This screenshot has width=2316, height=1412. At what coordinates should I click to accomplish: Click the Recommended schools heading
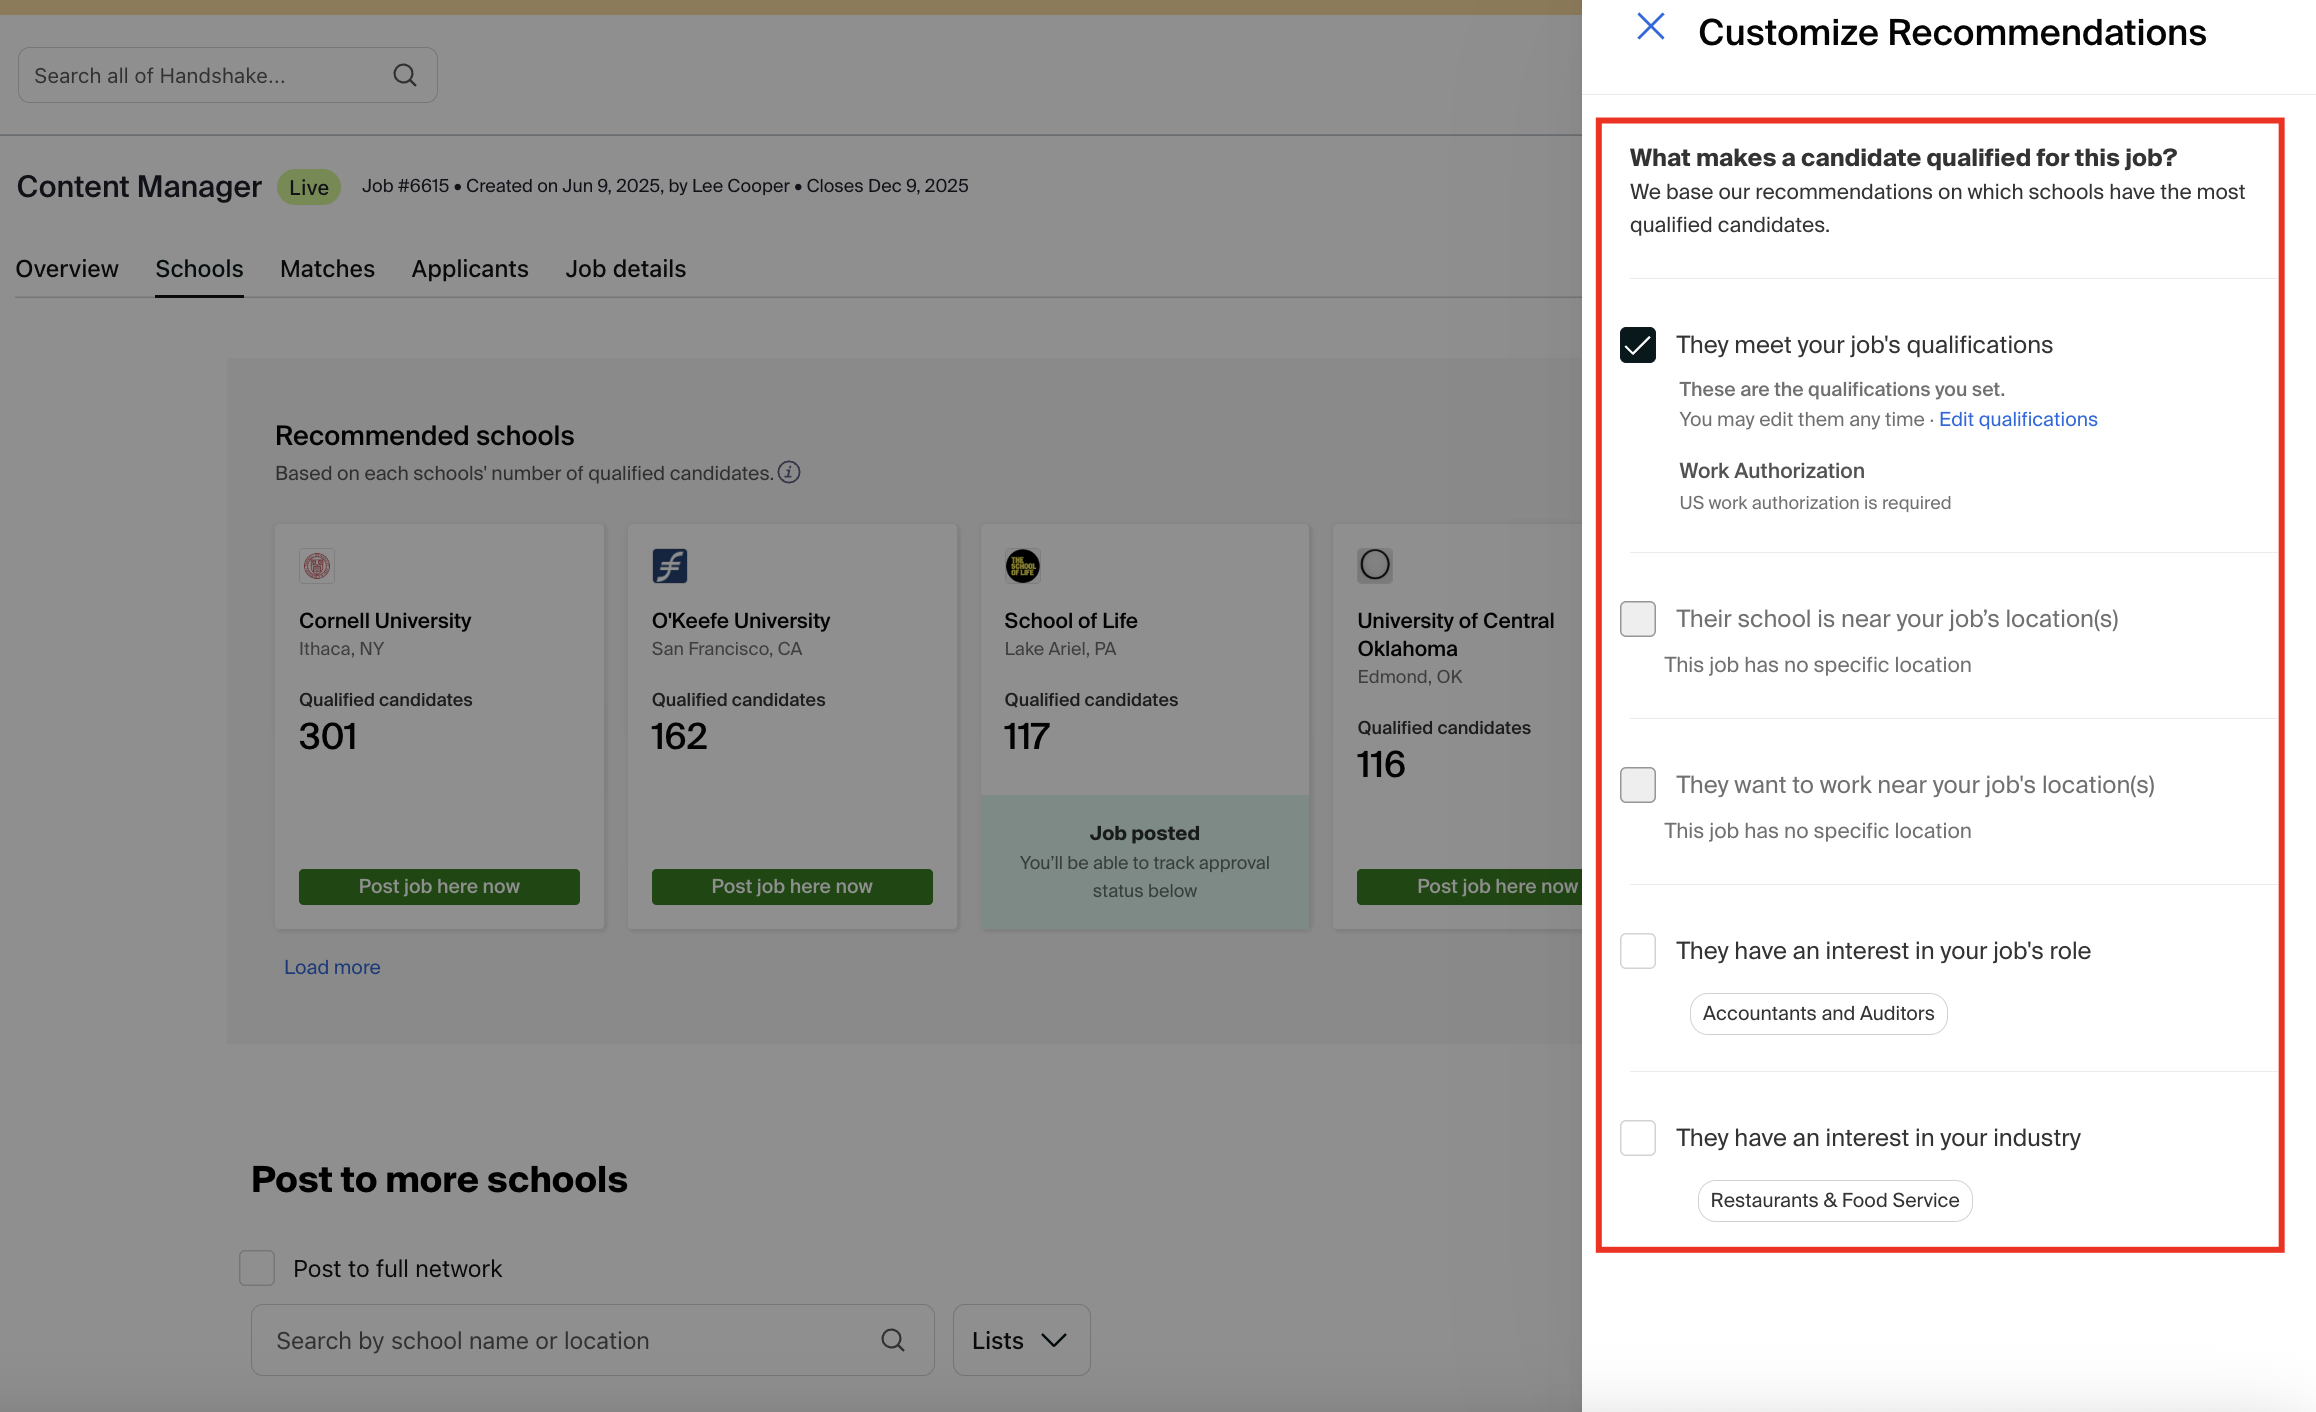point(425,436)
